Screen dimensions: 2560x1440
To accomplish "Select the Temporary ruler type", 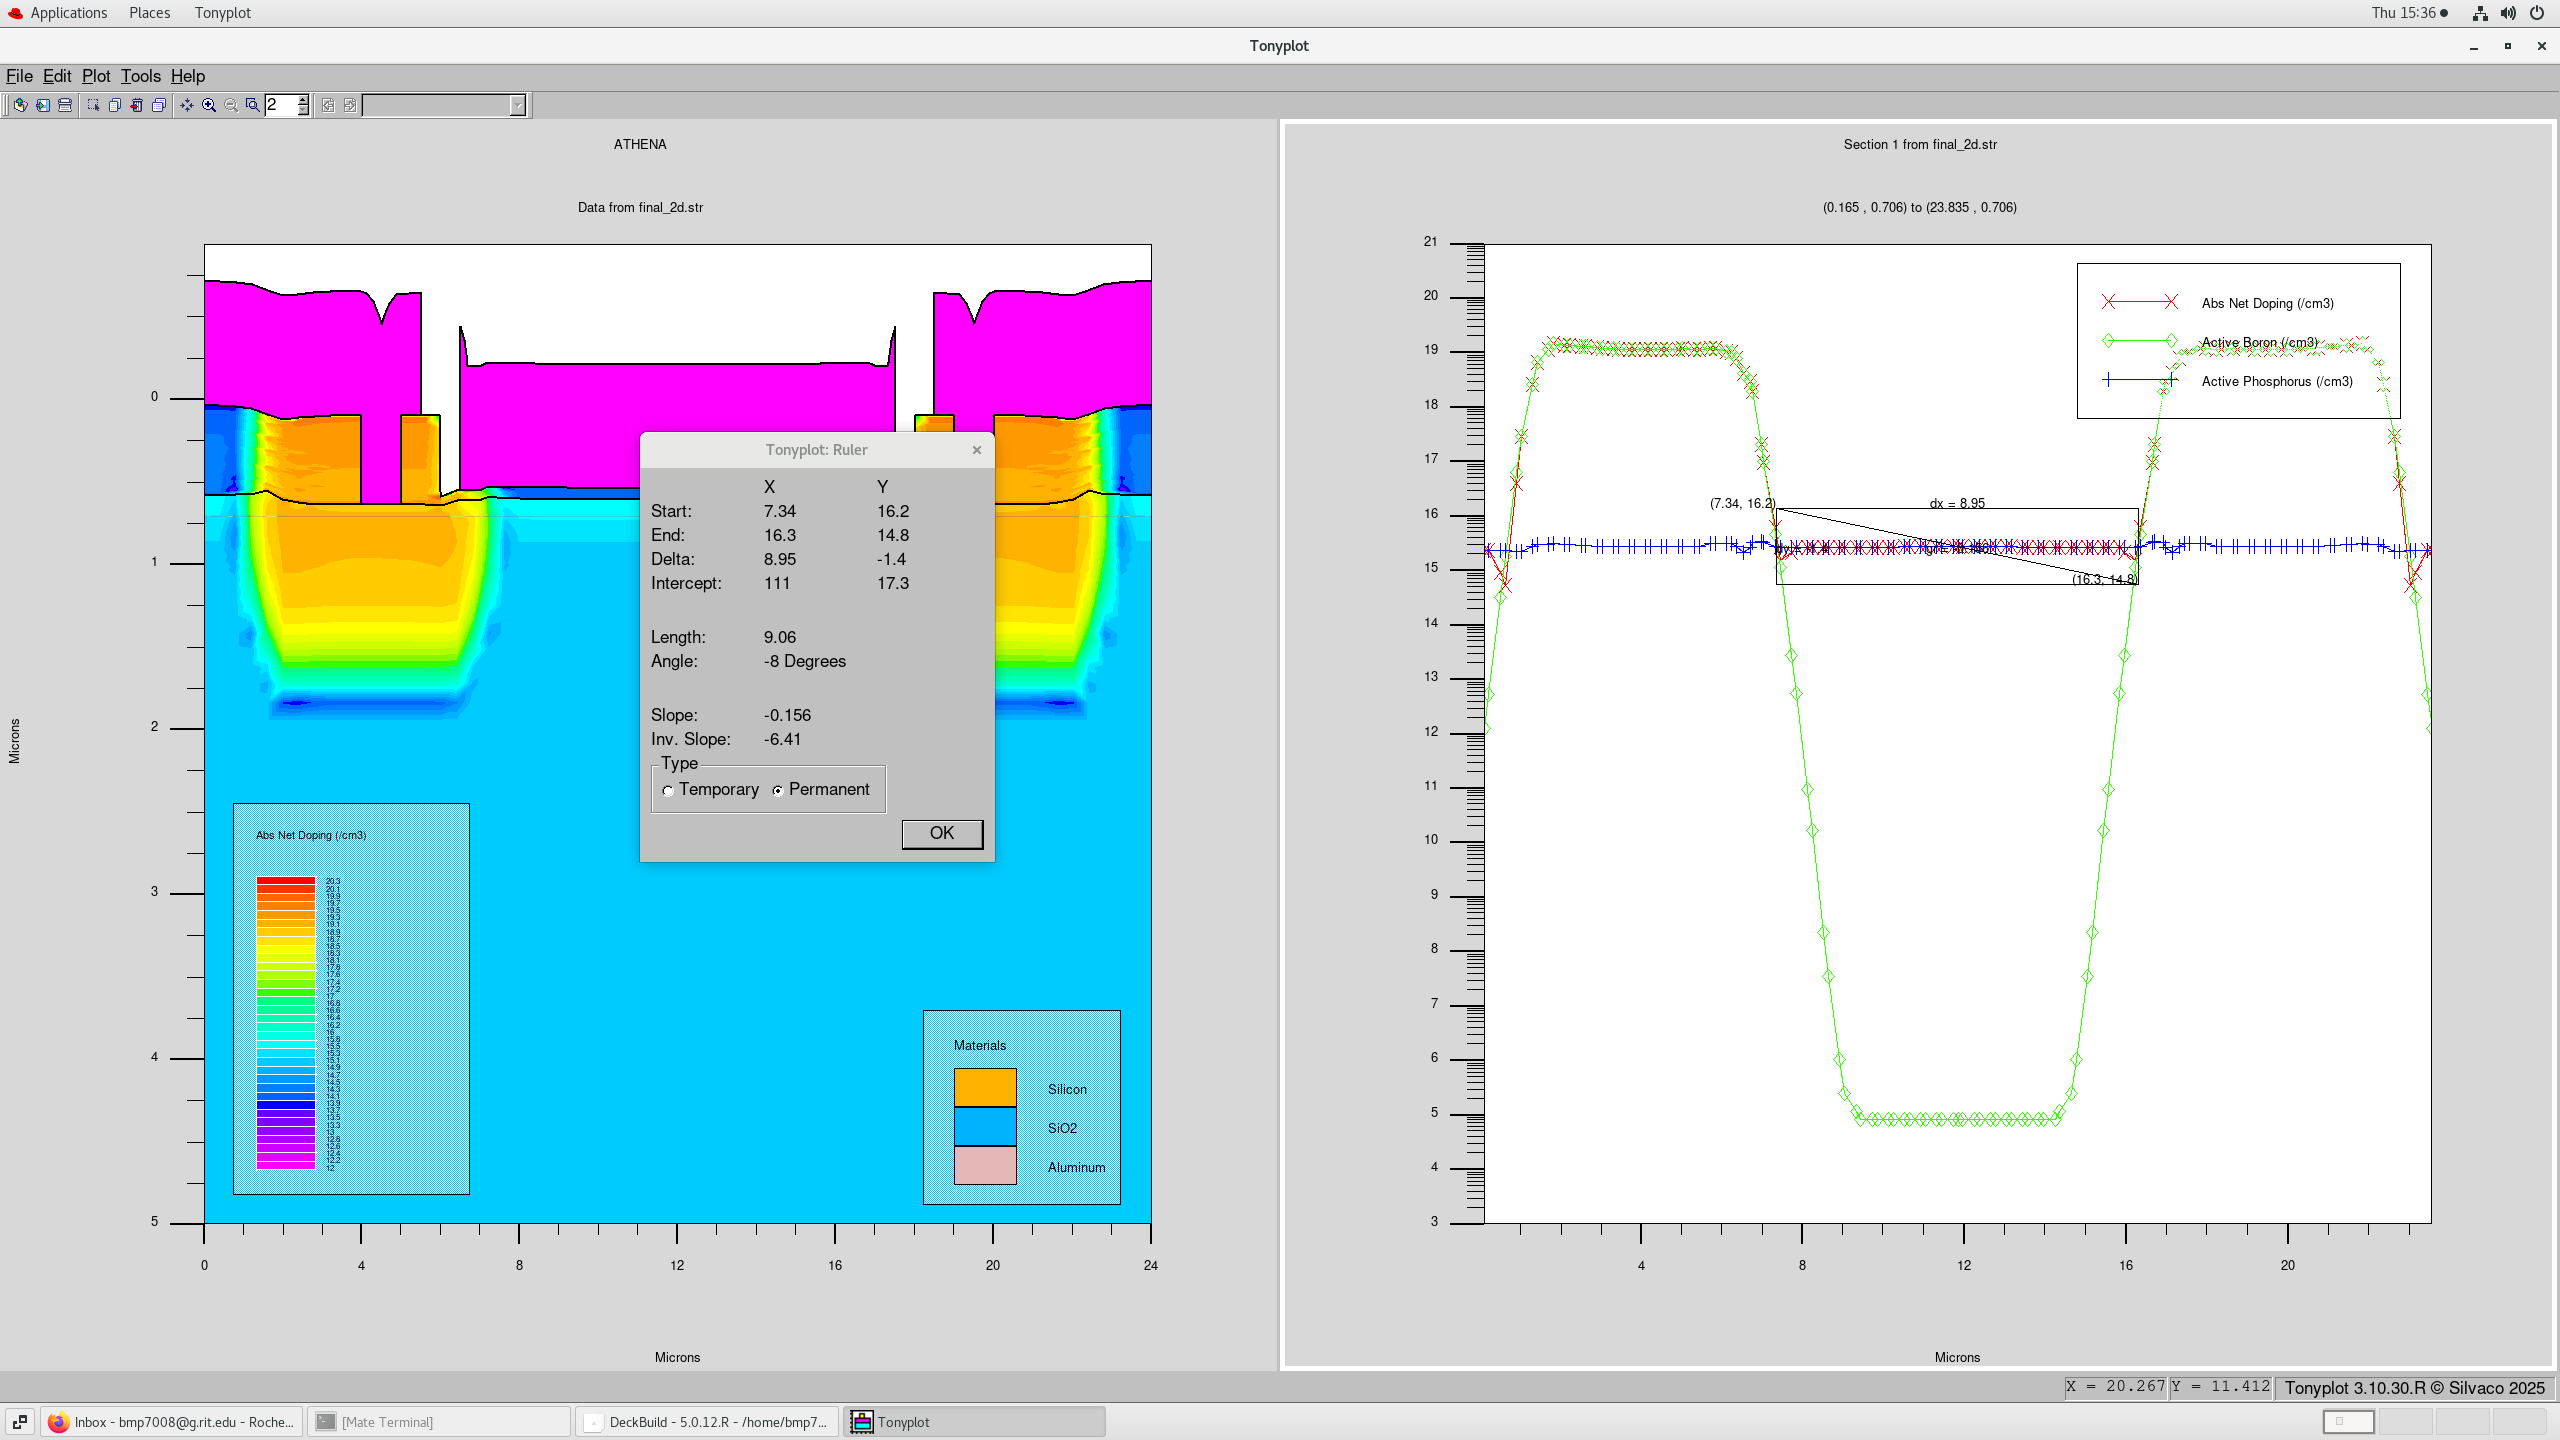I will [668, 791].
